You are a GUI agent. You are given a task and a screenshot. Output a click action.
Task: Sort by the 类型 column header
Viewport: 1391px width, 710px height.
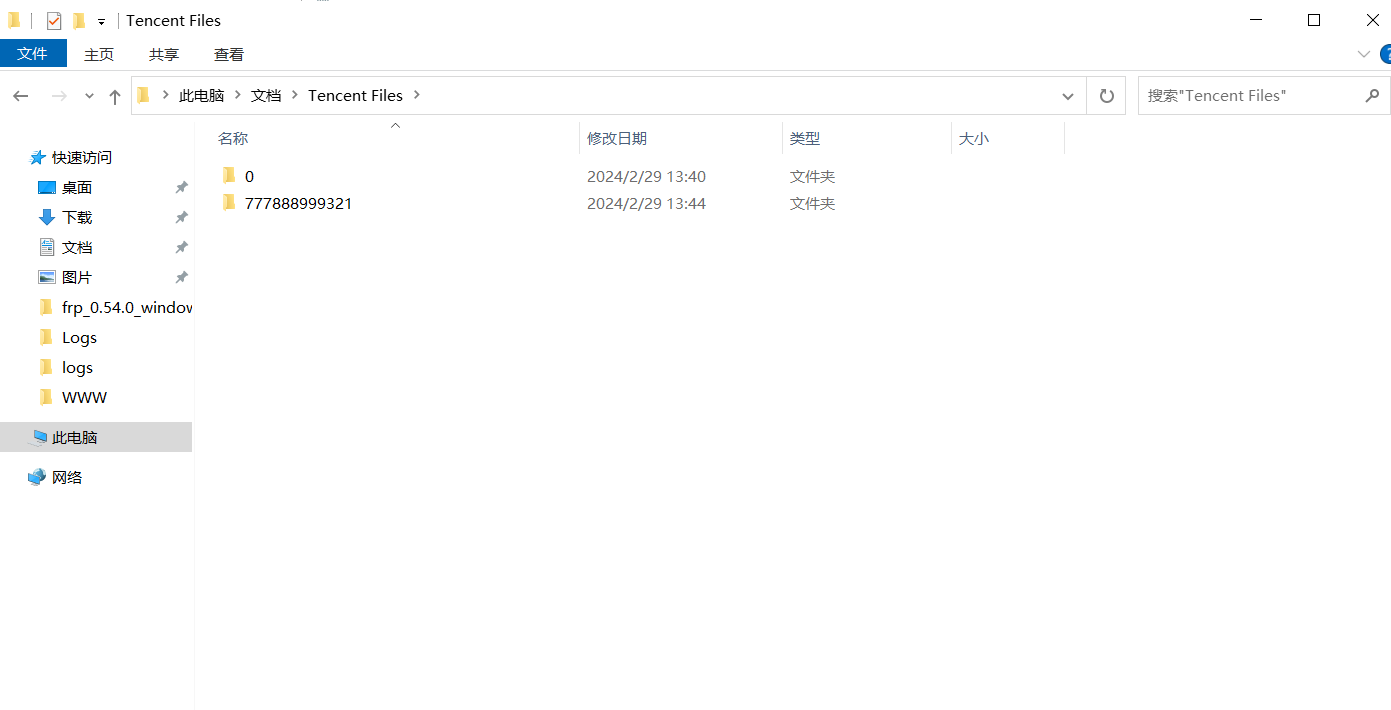pos(805,139)
